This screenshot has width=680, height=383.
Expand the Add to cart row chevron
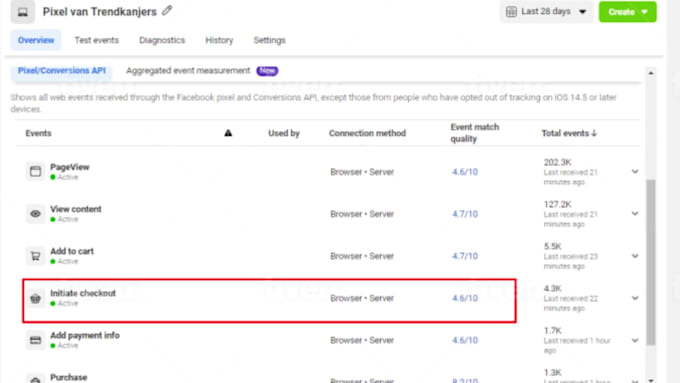click(x=635, y=256)
